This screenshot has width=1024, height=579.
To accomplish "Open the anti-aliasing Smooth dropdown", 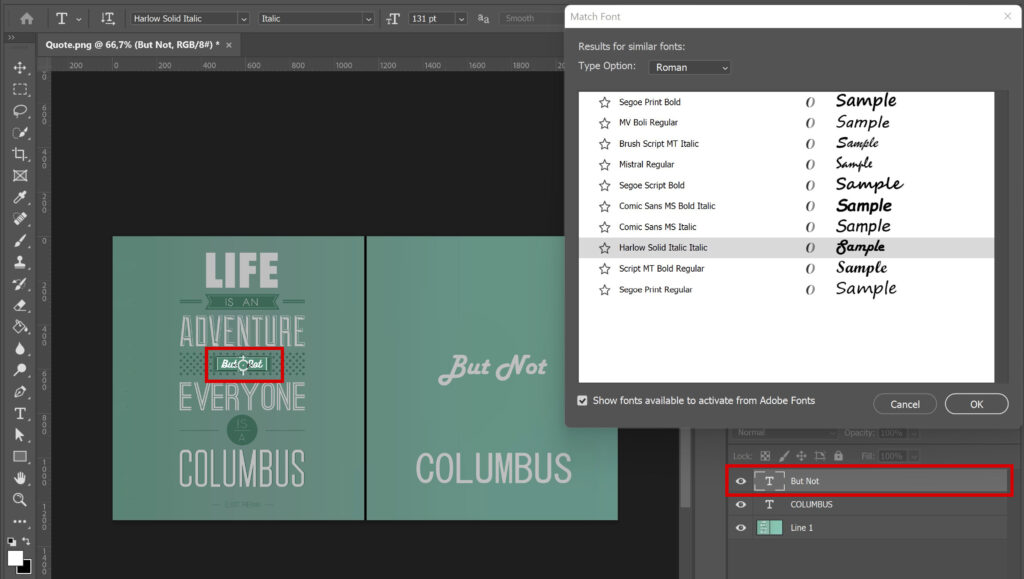I will point(532,18).
